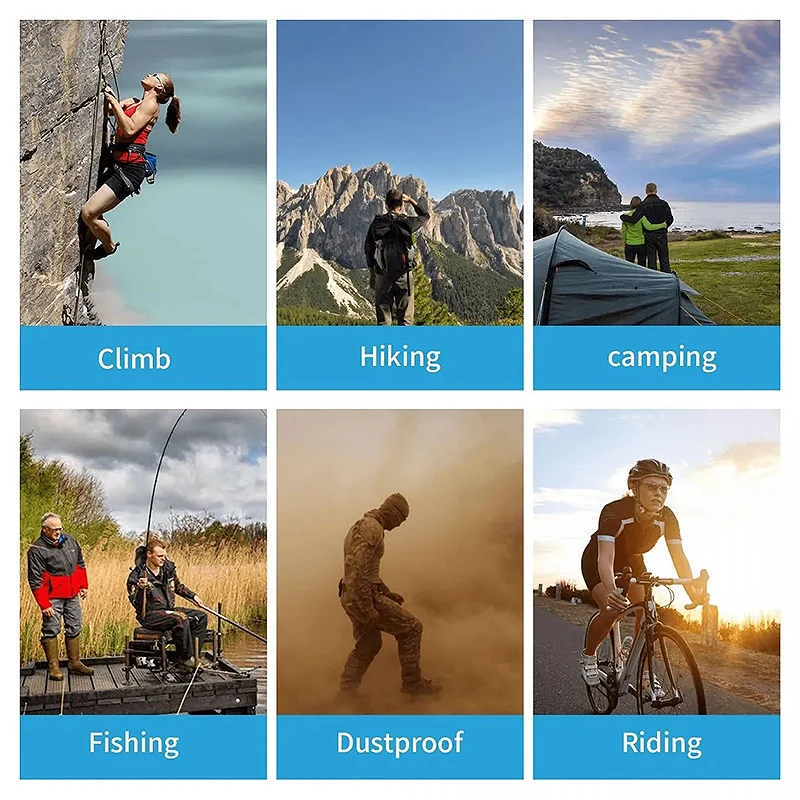Screen dimensions: 800x800
Task: Select the camping label banner
Action: click(657, 358)
